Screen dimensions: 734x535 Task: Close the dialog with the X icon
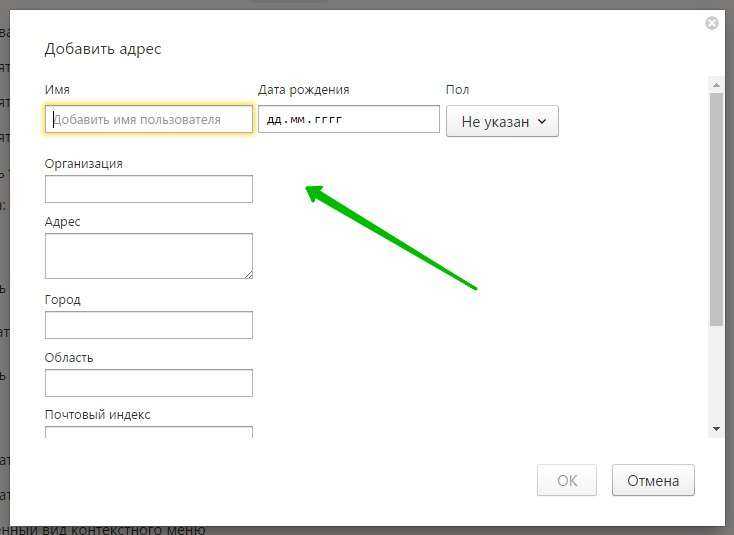tap(712, 23)
